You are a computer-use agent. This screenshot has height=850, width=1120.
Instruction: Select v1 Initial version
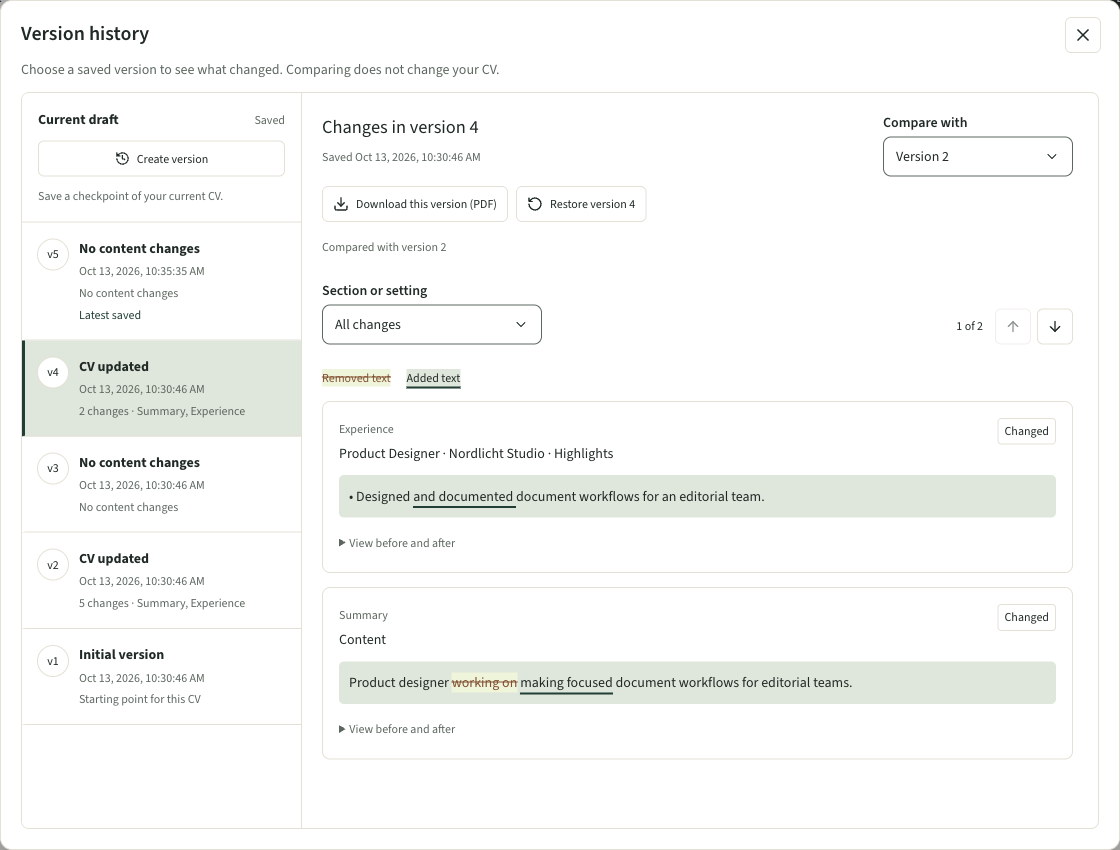[162, 677]
